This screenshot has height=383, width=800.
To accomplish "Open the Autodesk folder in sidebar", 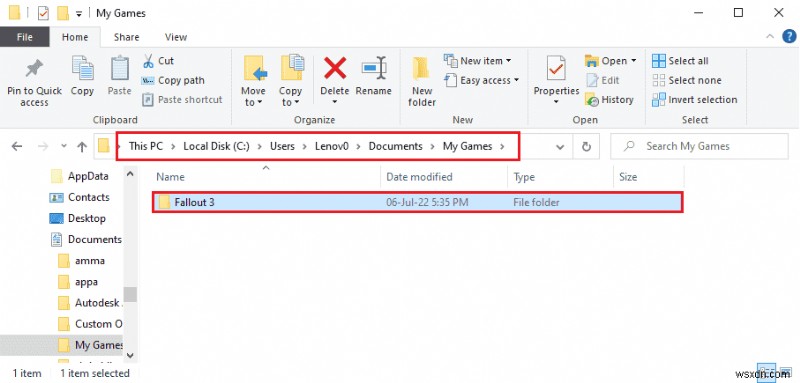I will pos(89,302).
